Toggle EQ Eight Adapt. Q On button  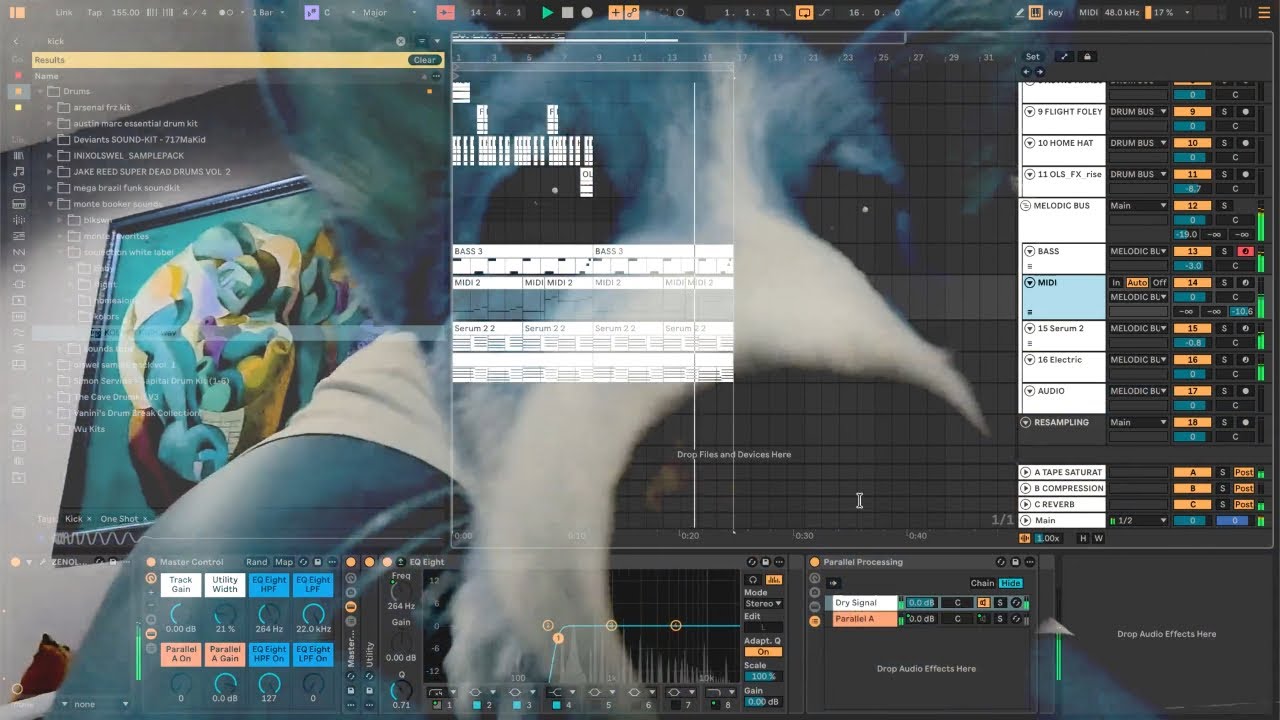763,652
